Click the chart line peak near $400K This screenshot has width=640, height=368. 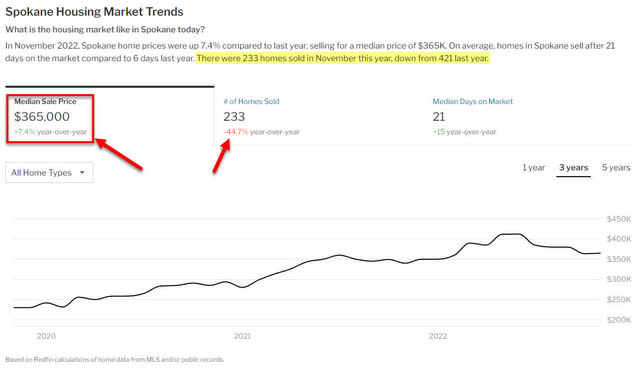coord(510,234)
